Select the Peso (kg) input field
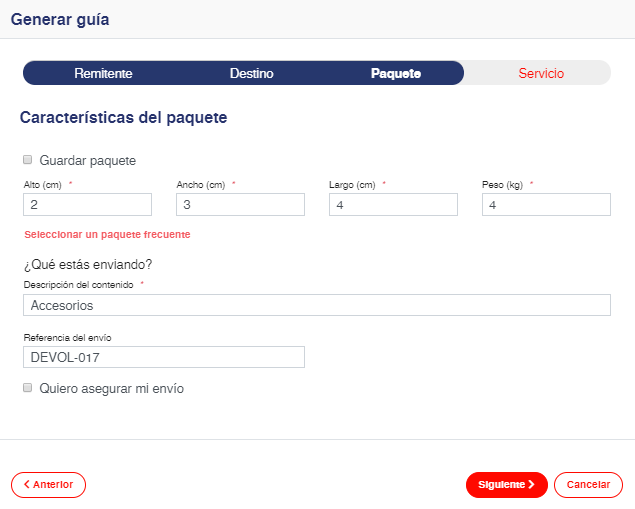 [546, 204]
